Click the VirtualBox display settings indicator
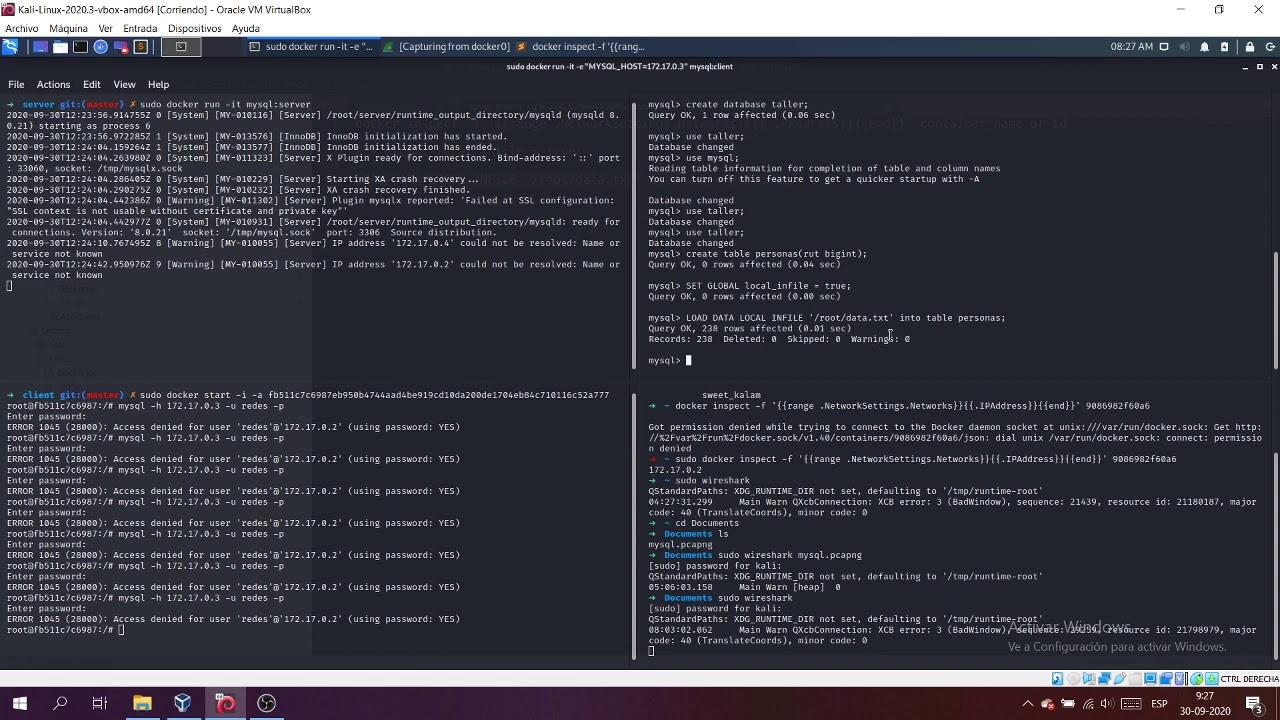The image size is (1280, 720). click(1150, 679)
